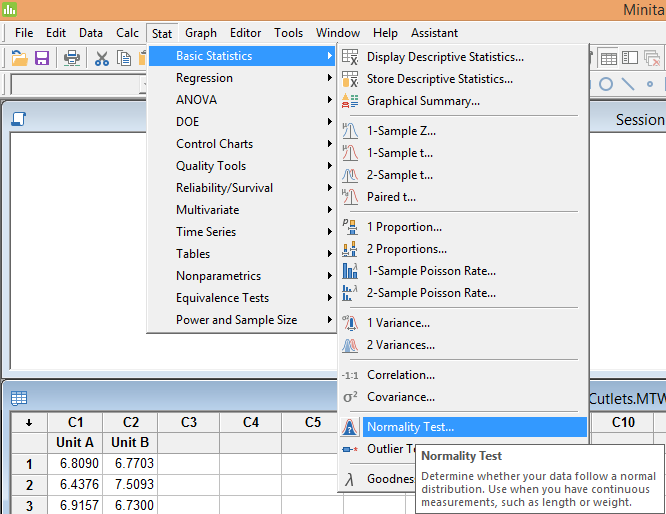Expand the Regression submenu

pos(241,78)
